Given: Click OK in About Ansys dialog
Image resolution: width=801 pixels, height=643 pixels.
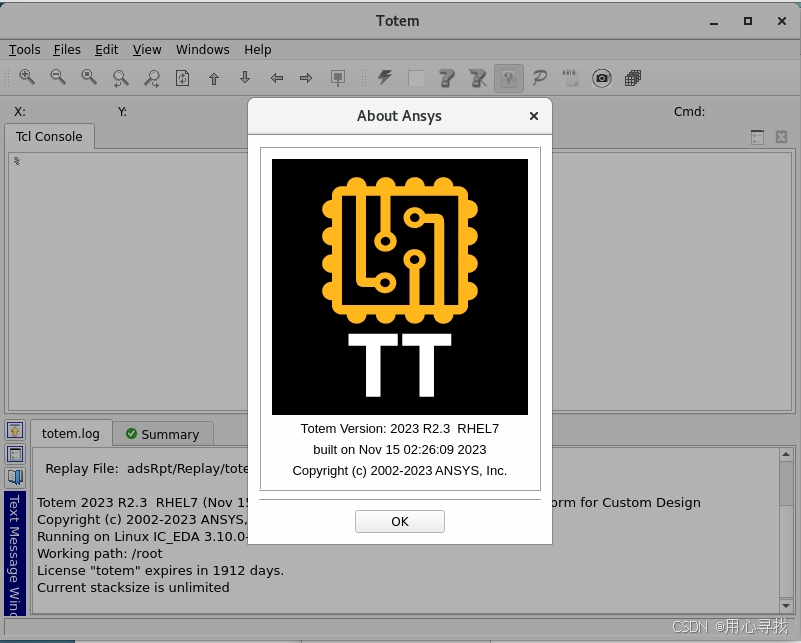Looking at the screenshot, I should pyautogui.click(x=400, y=521).
